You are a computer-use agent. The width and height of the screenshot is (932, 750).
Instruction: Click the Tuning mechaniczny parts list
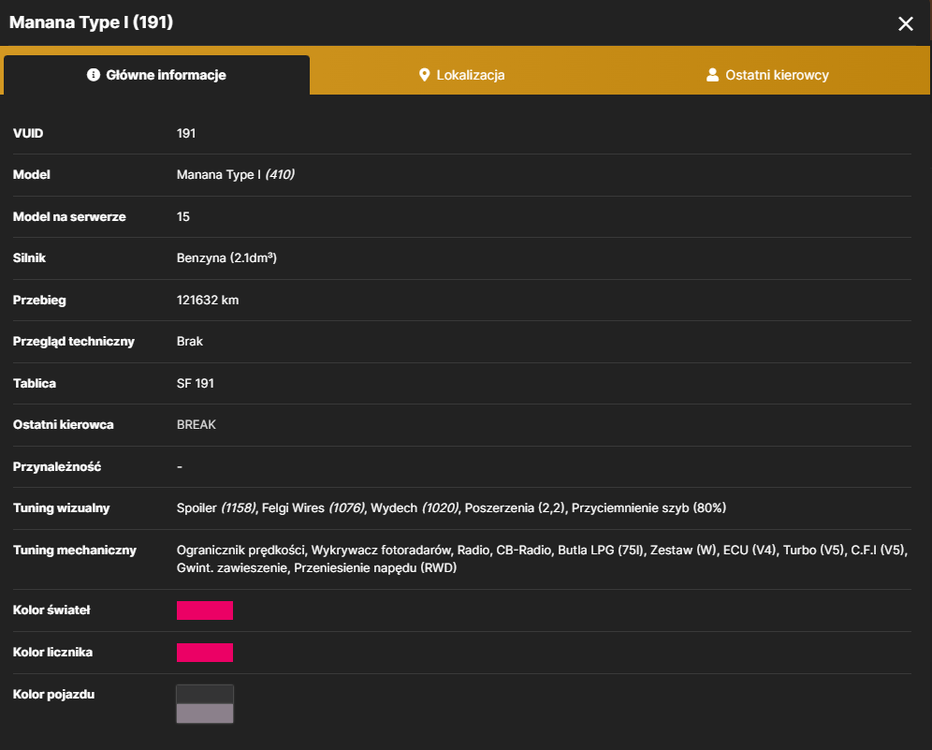click(542, 559)
